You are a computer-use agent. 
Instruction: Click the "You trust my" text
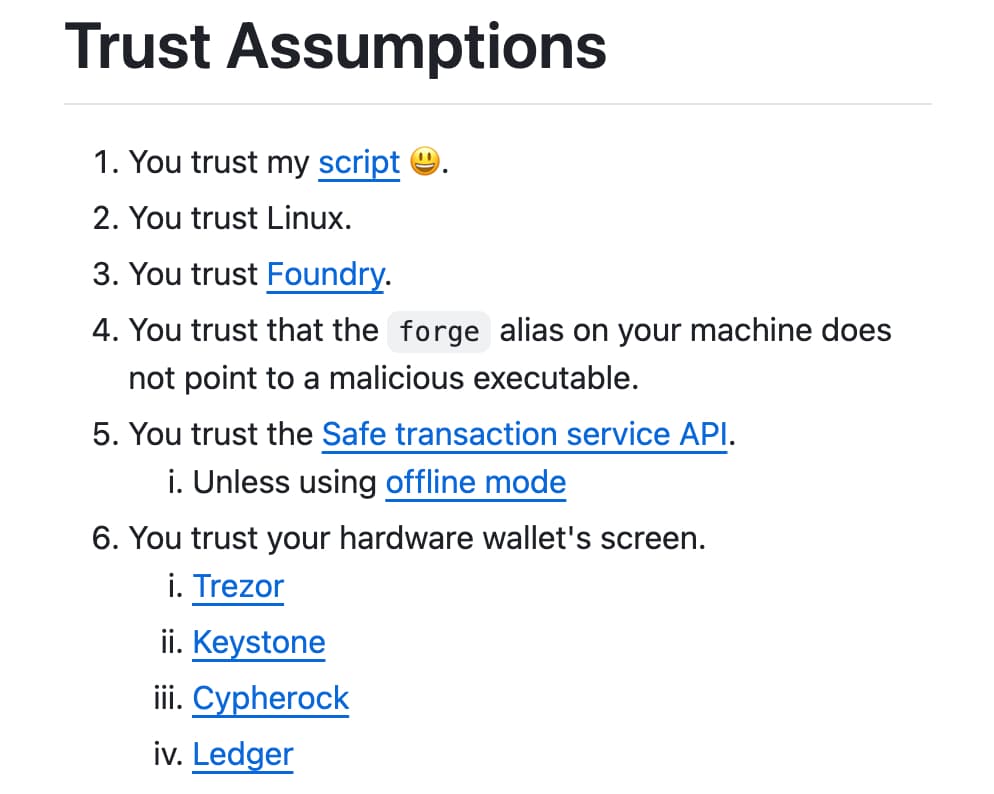(x=219, y=162)
